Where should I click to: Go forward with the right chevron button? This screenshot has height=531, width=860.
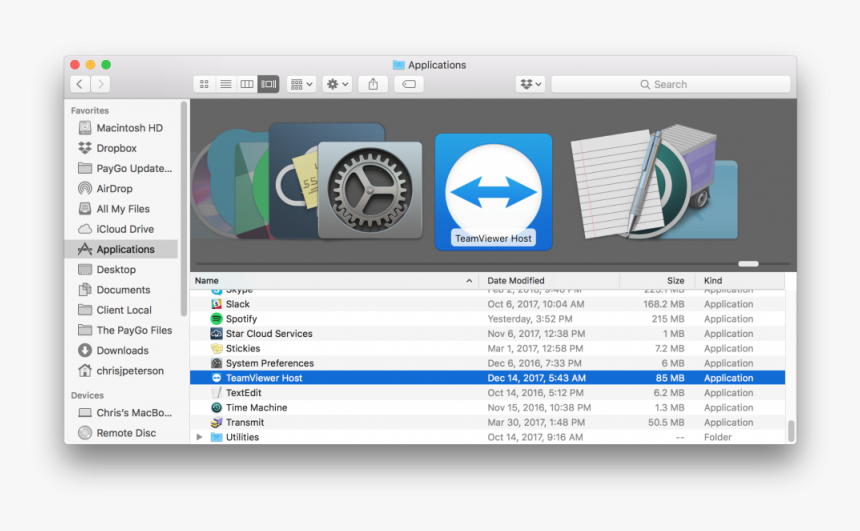(x=100, y=84)
